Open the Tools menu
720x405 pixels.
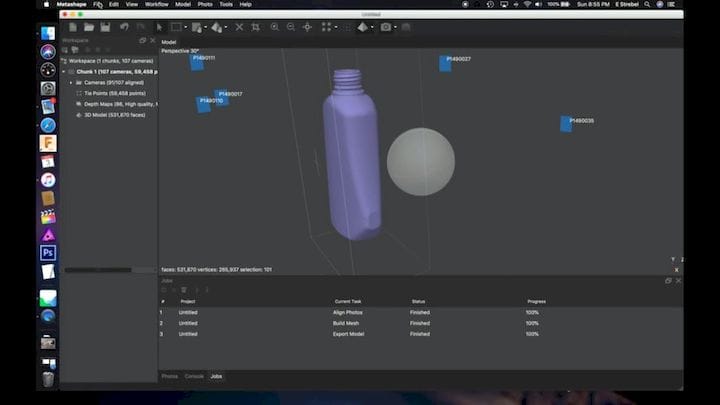227,4
